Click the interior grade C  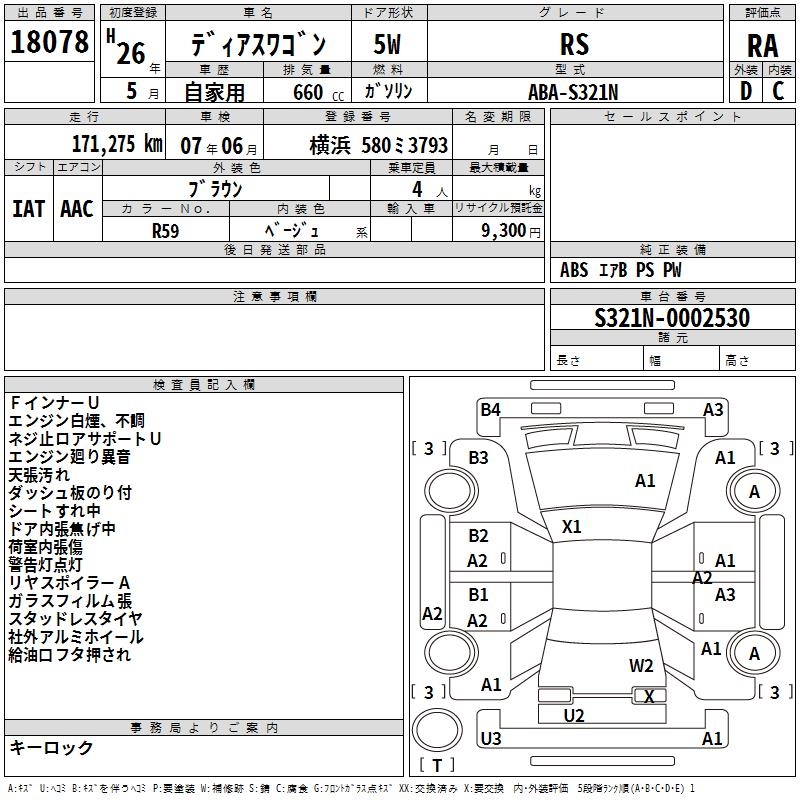pyautogui.click(x=779, y=90)
